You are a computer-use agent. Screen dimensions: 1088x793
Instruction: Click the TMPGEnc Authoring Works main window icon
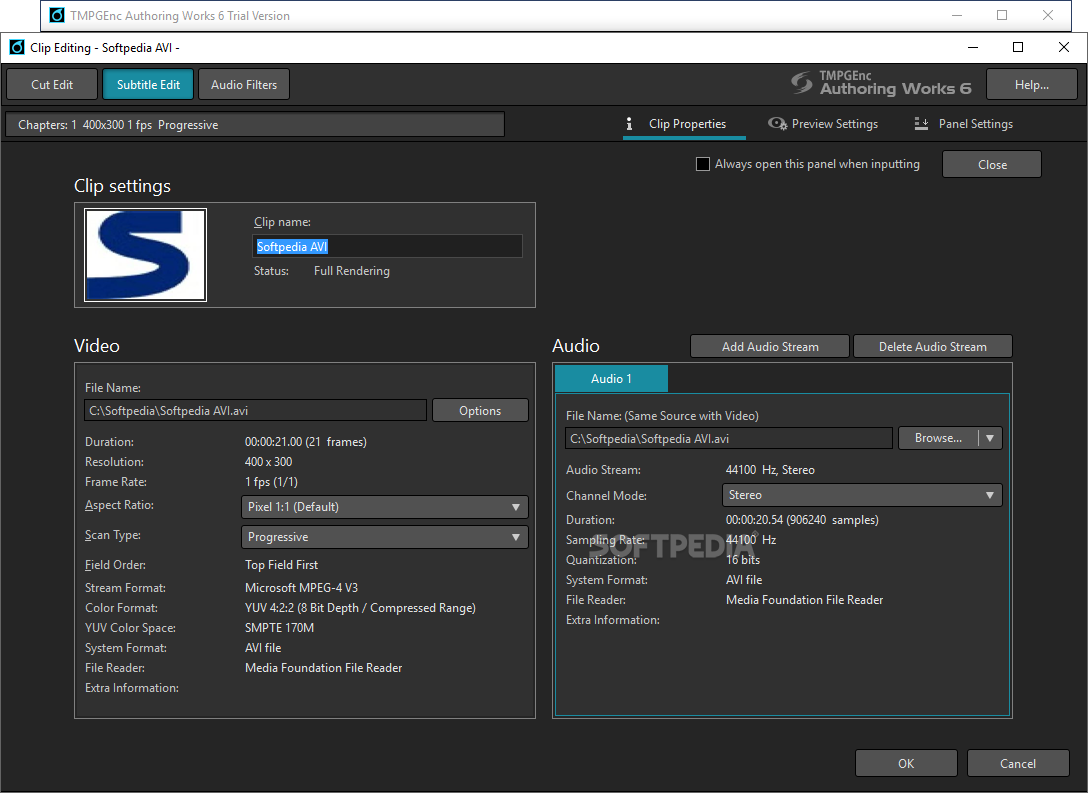pos(57,15)
